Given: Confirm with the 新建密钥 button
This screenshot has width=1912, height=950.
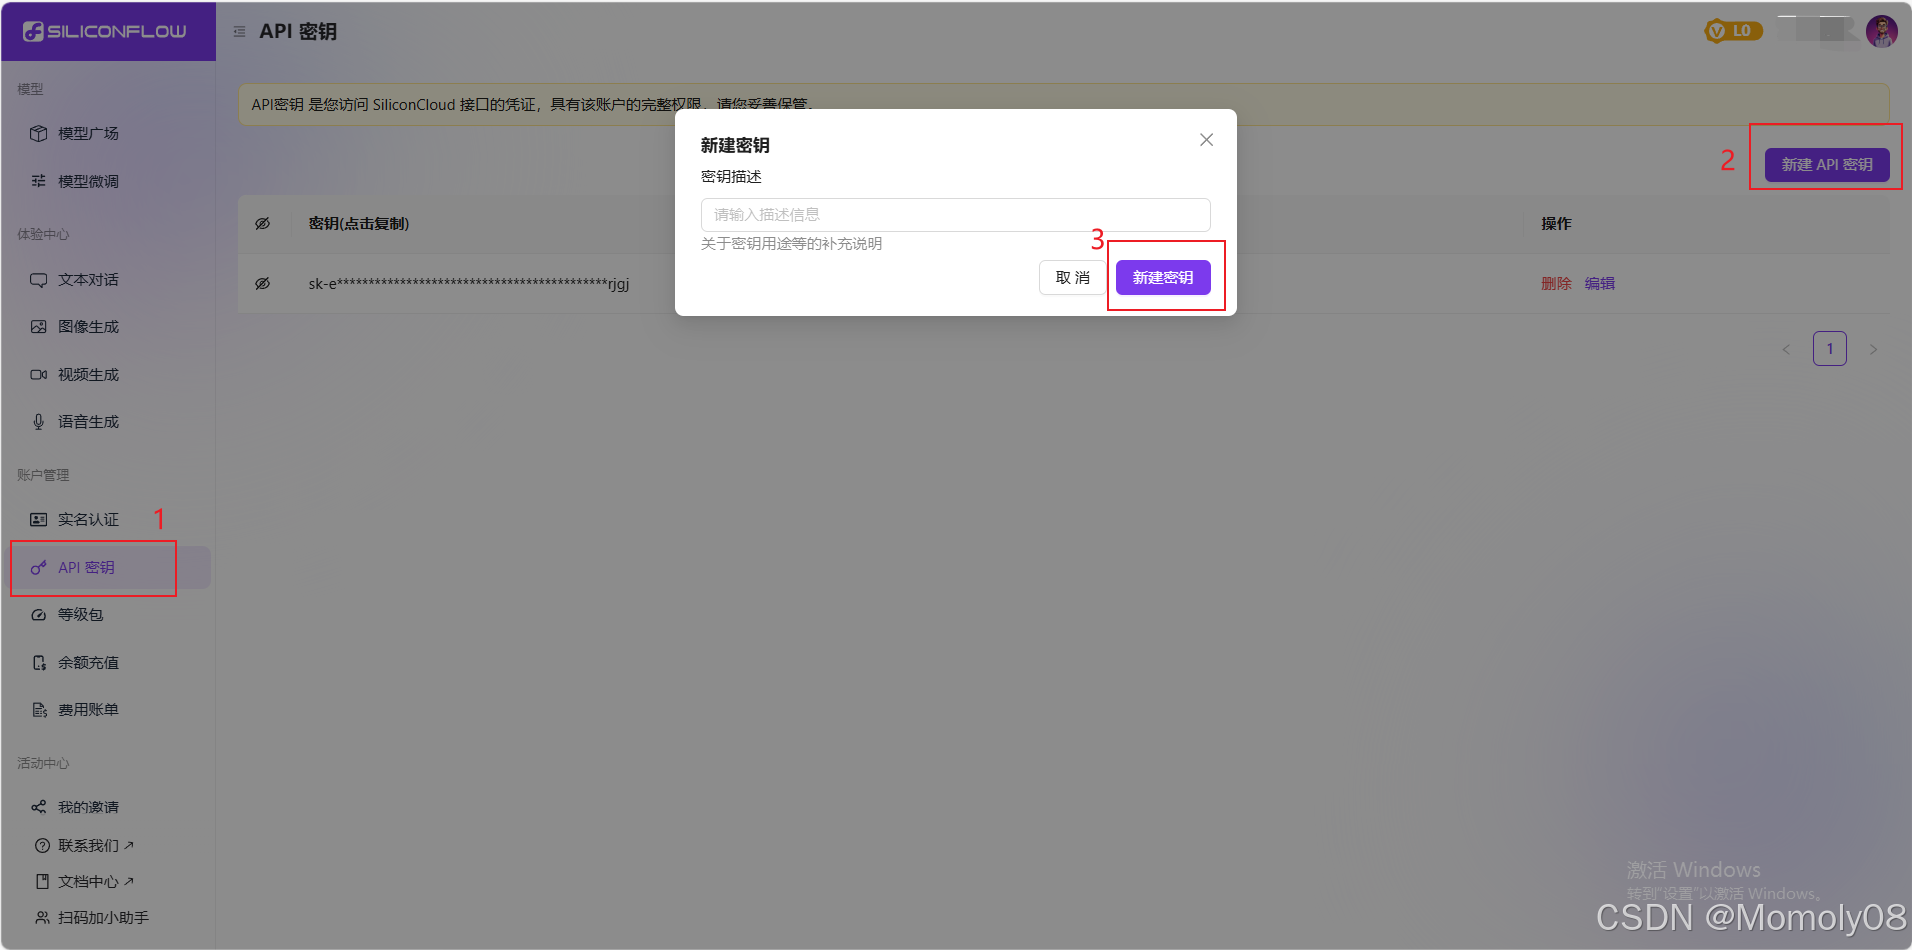Looking at the screenshot, I should coord(1163,277).
